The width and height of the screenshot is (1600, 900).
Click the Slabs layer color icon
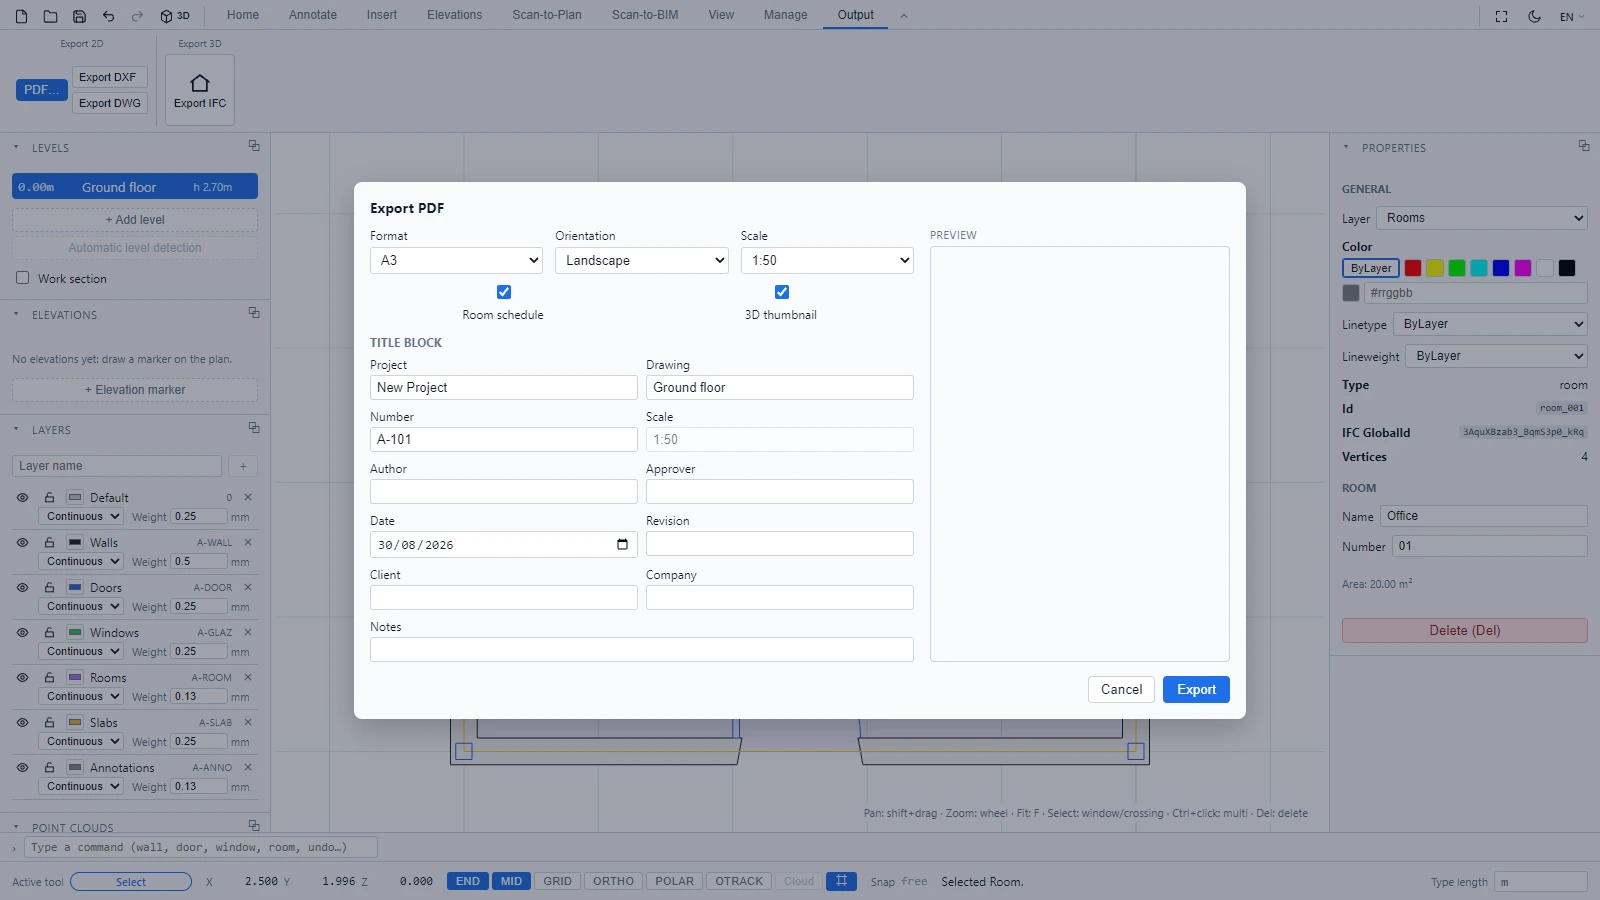point(75,722)
